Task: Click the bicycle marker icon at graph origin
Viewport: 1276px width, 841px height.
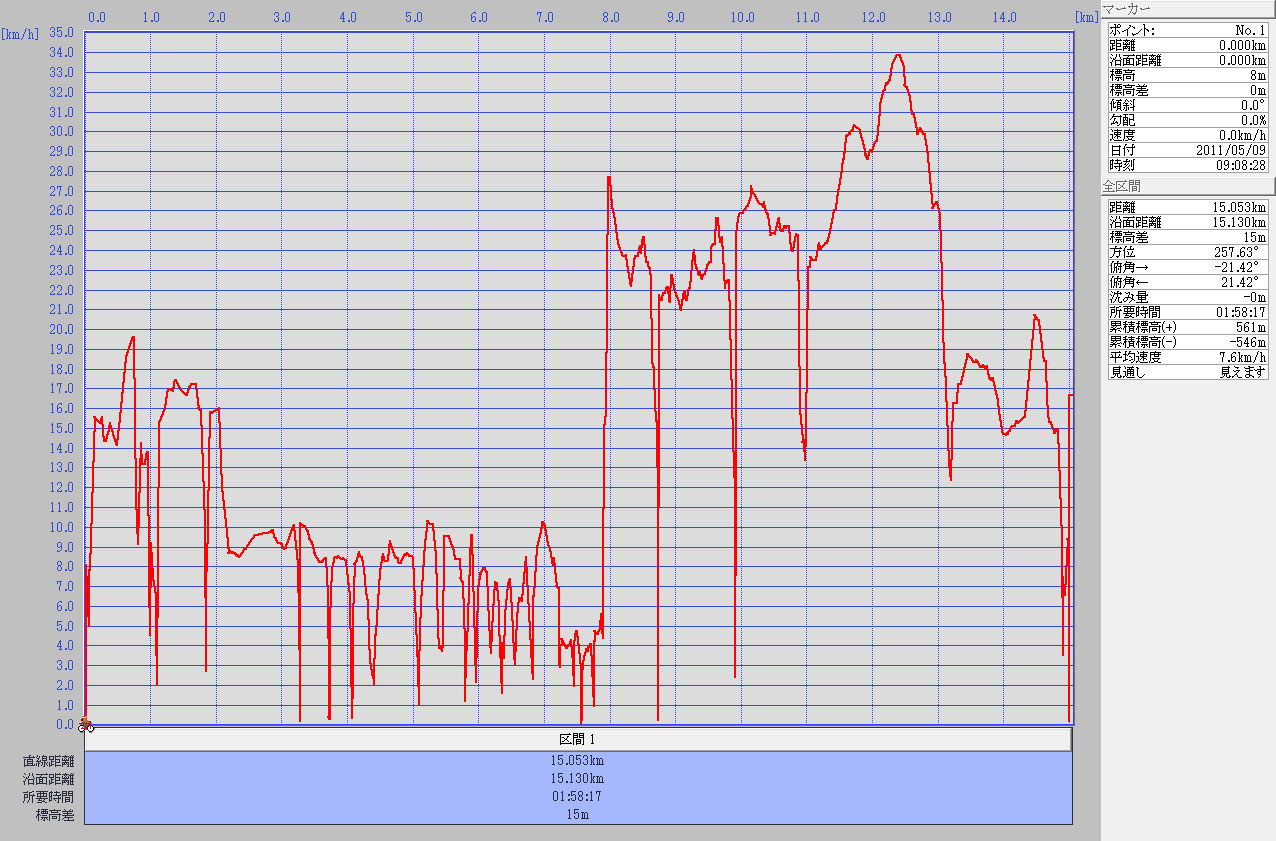Action: [x=87, y=725]
